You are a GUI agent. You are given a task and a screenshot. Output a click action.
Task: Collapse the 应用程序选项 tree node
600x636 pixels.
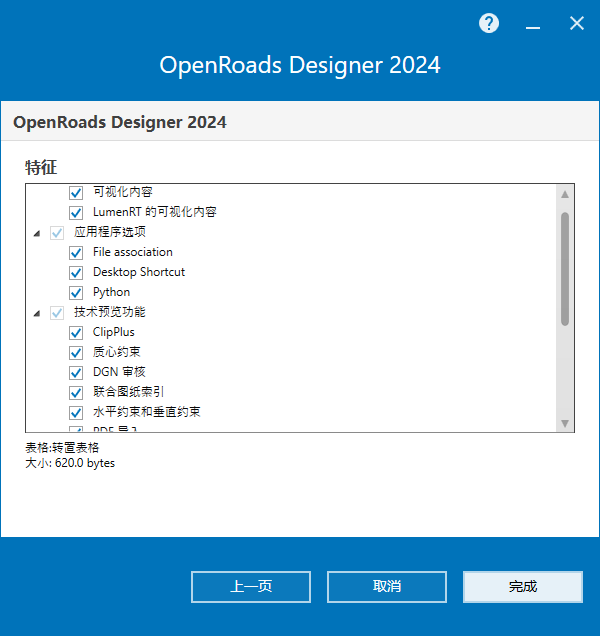point(37,233)
